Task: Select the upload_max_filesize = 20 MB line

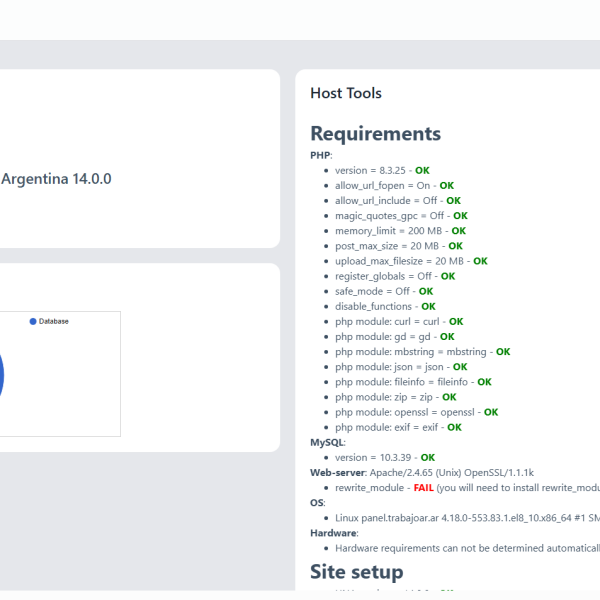Action: [x=410, y=261]
